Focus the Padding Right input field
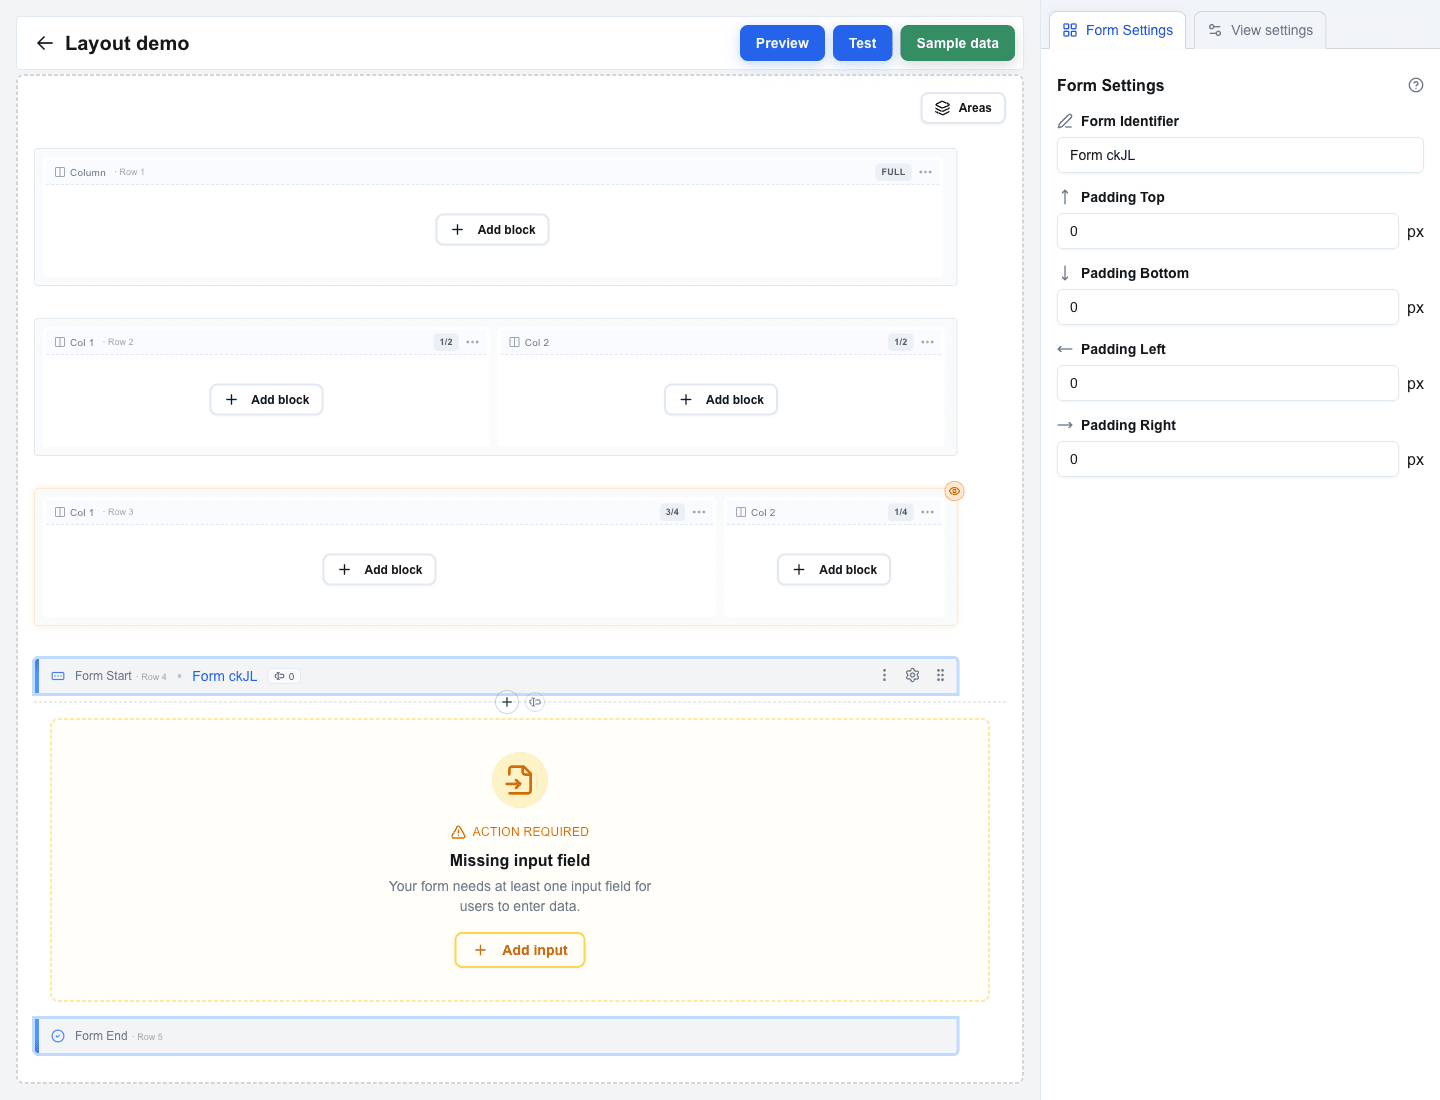Screen dimensions: 1440x1100 tap(1227, 459)
